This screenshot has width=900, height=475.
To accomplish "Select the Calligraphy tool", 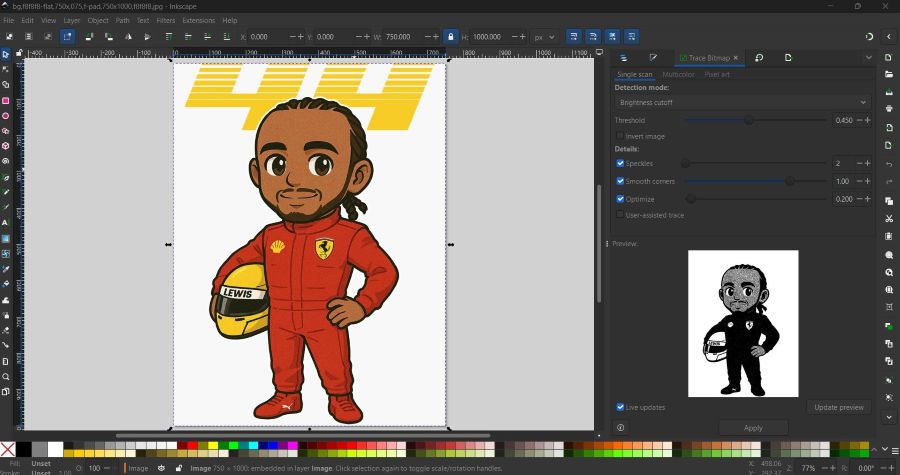I will (x=6, y=207).
